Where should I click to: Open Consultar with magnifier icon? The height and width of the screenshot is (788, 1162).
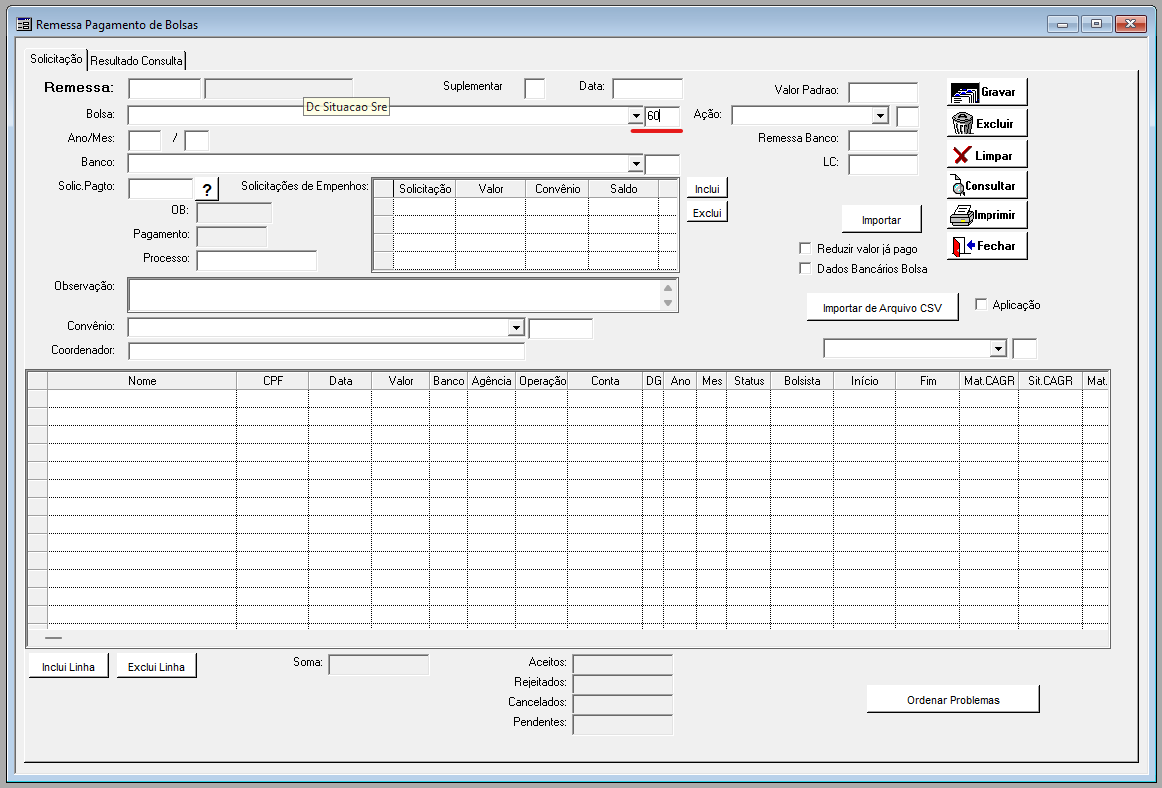pyautogui.click(x=987, y=186)
